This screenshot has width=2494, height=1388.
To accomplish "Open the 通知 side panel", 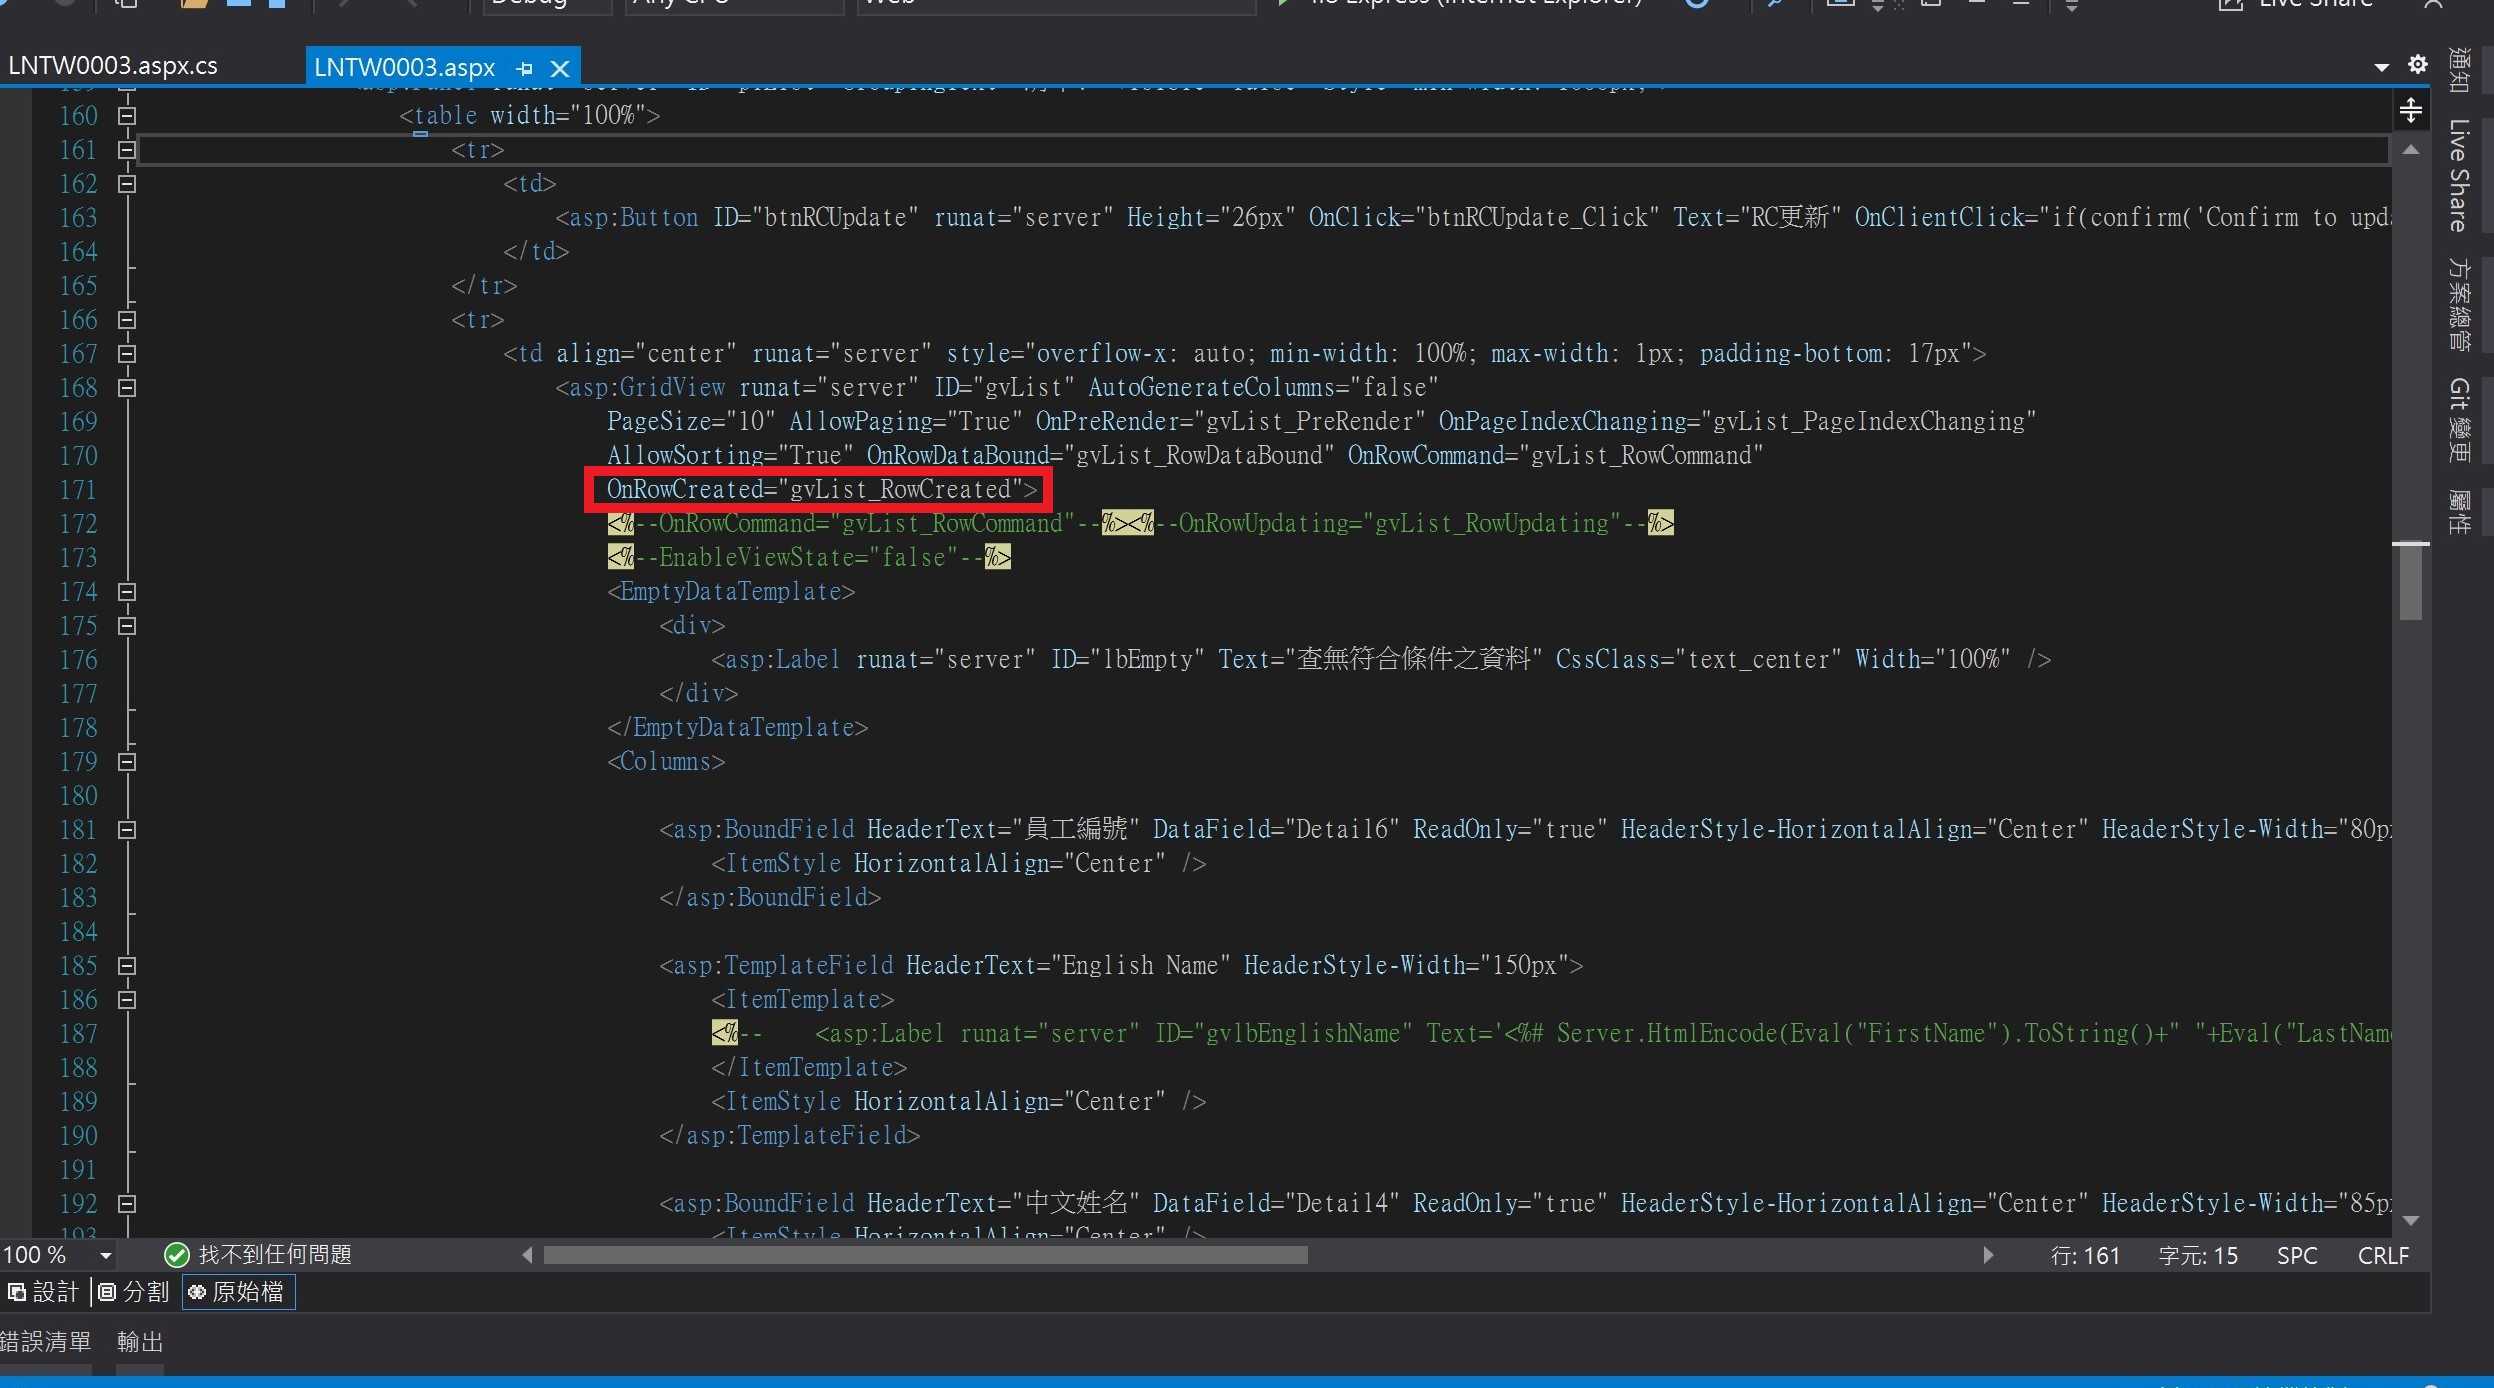I will (2460, 70).
